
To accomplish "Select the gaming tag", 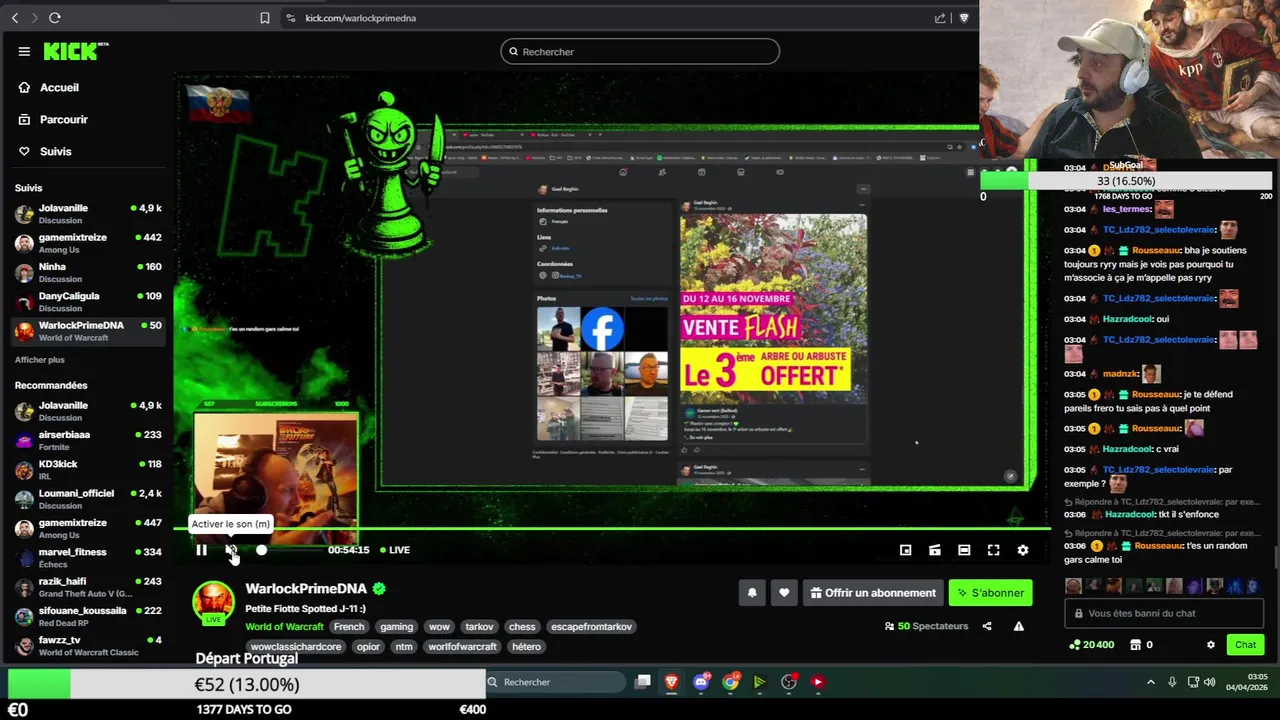I will point(396,627).
